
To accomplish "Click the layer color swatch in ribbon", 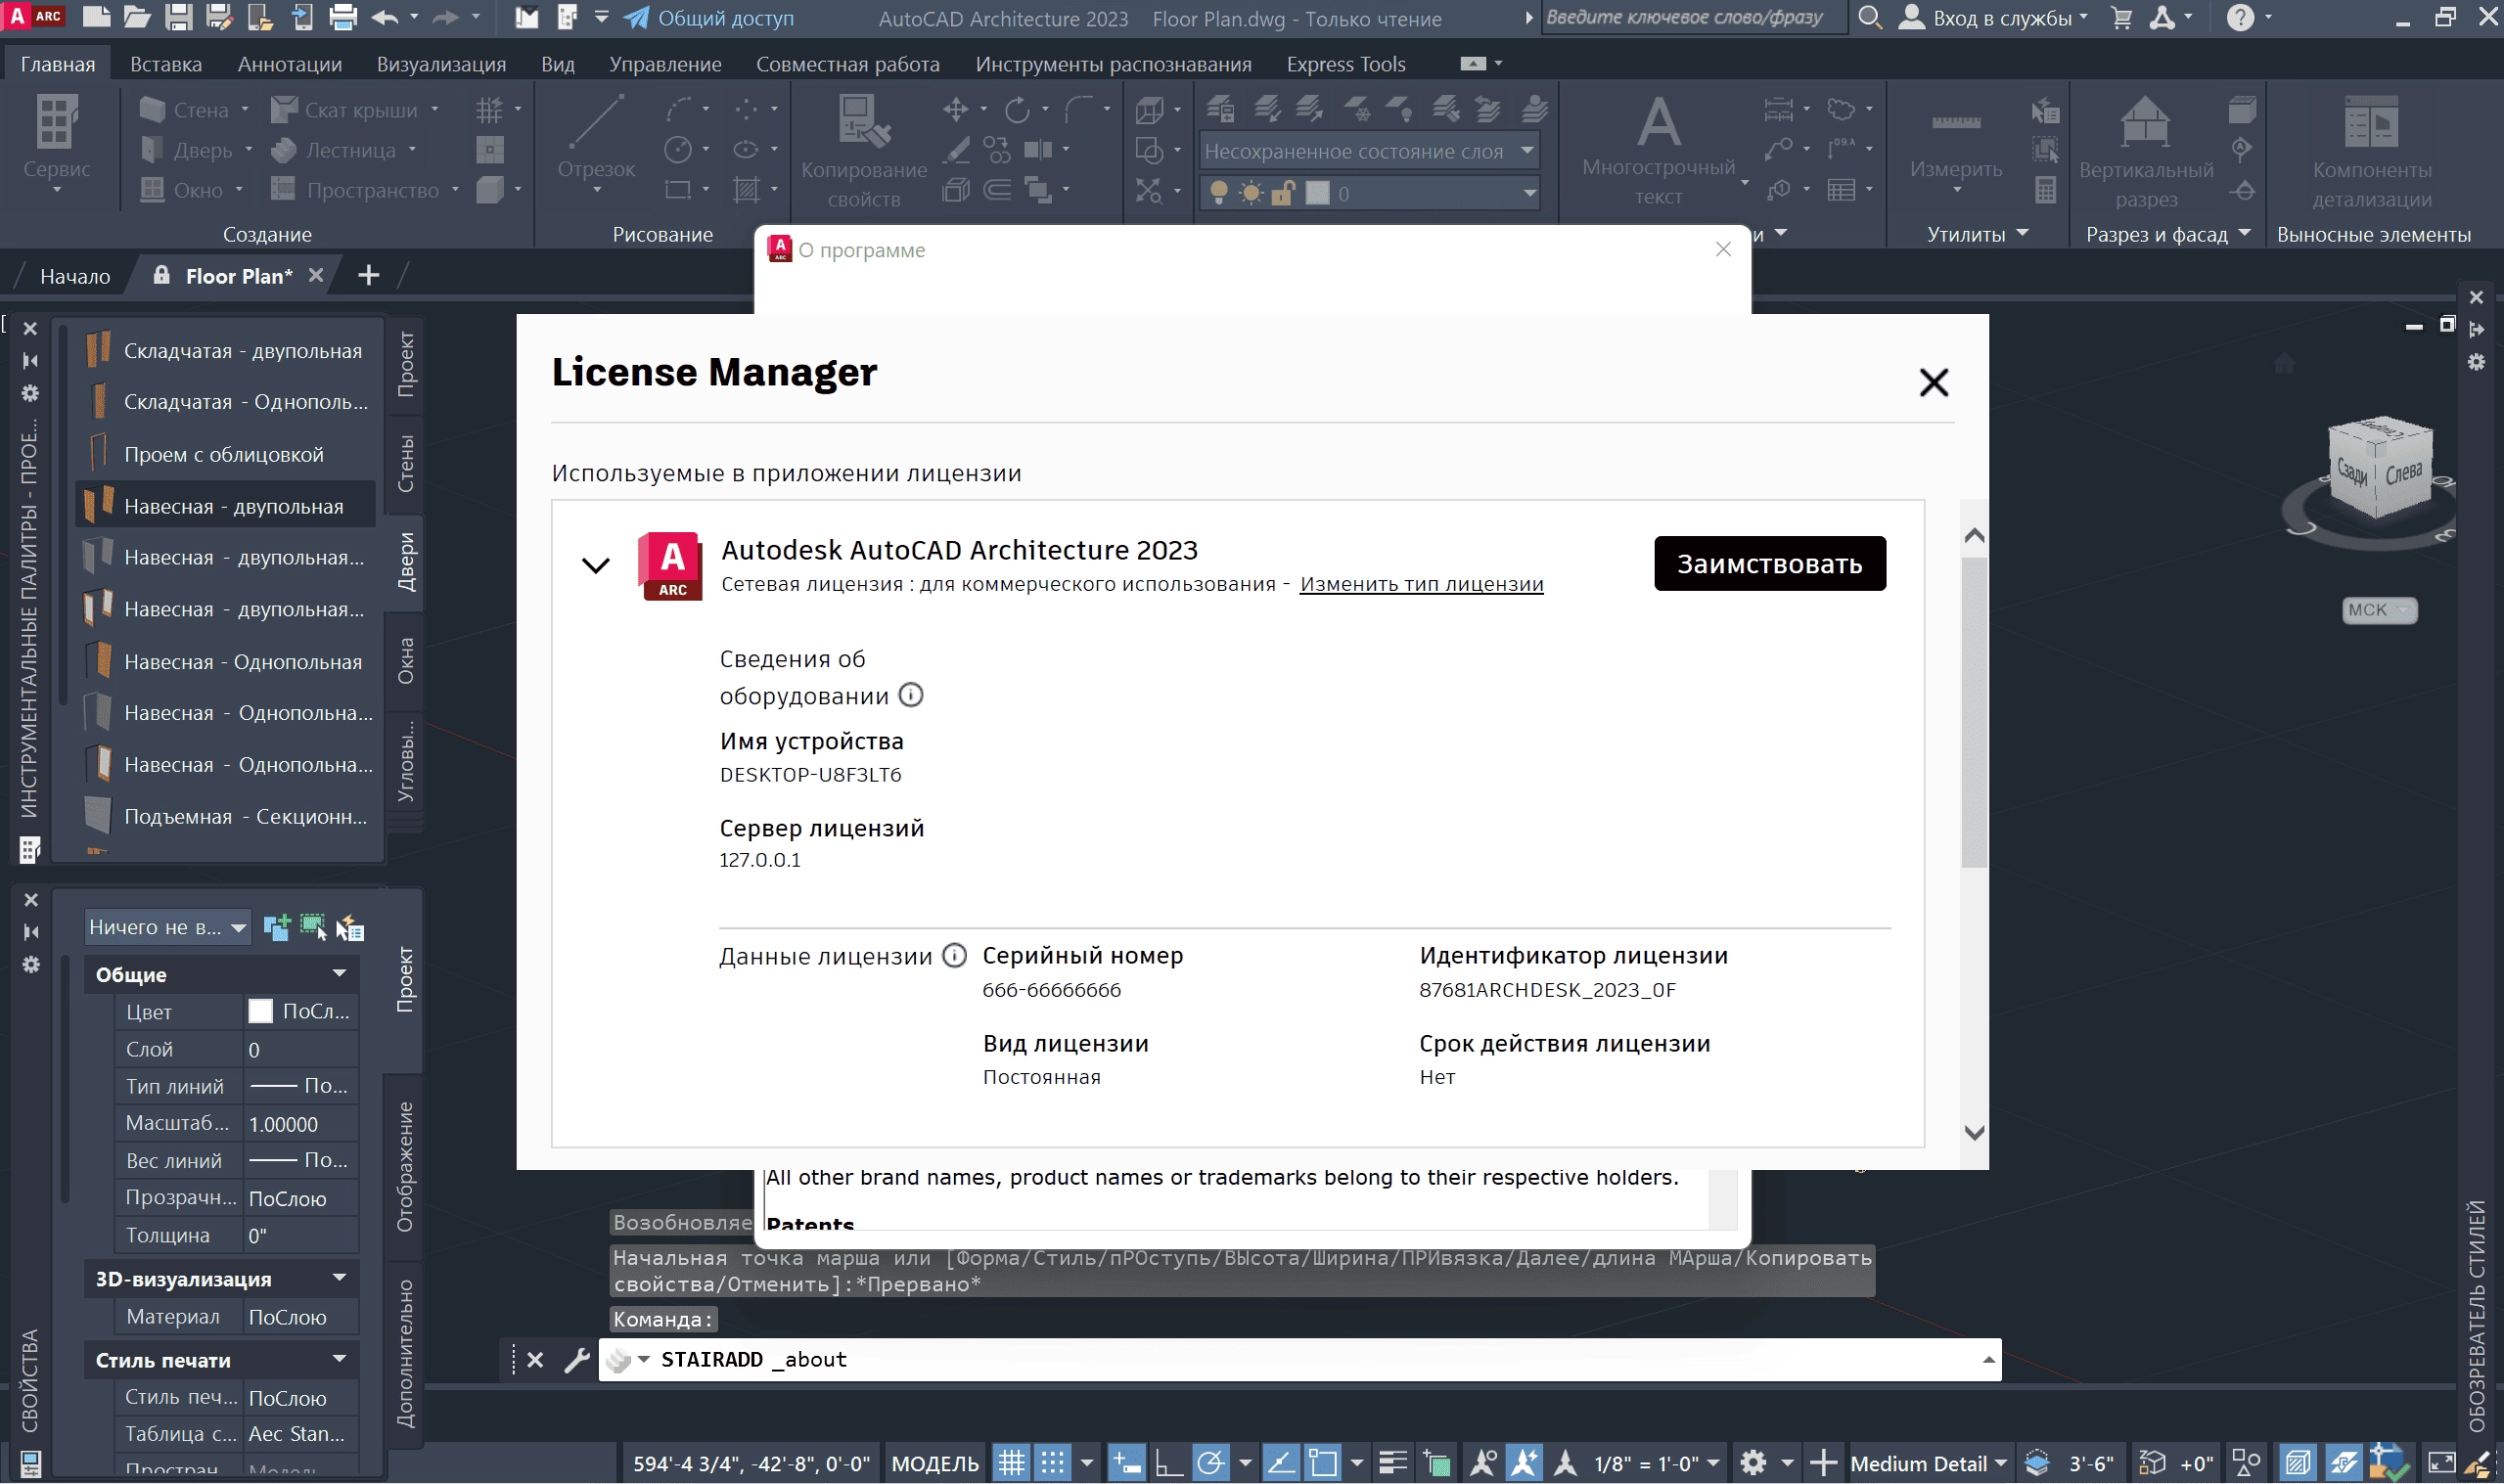I will [1318, 193].
